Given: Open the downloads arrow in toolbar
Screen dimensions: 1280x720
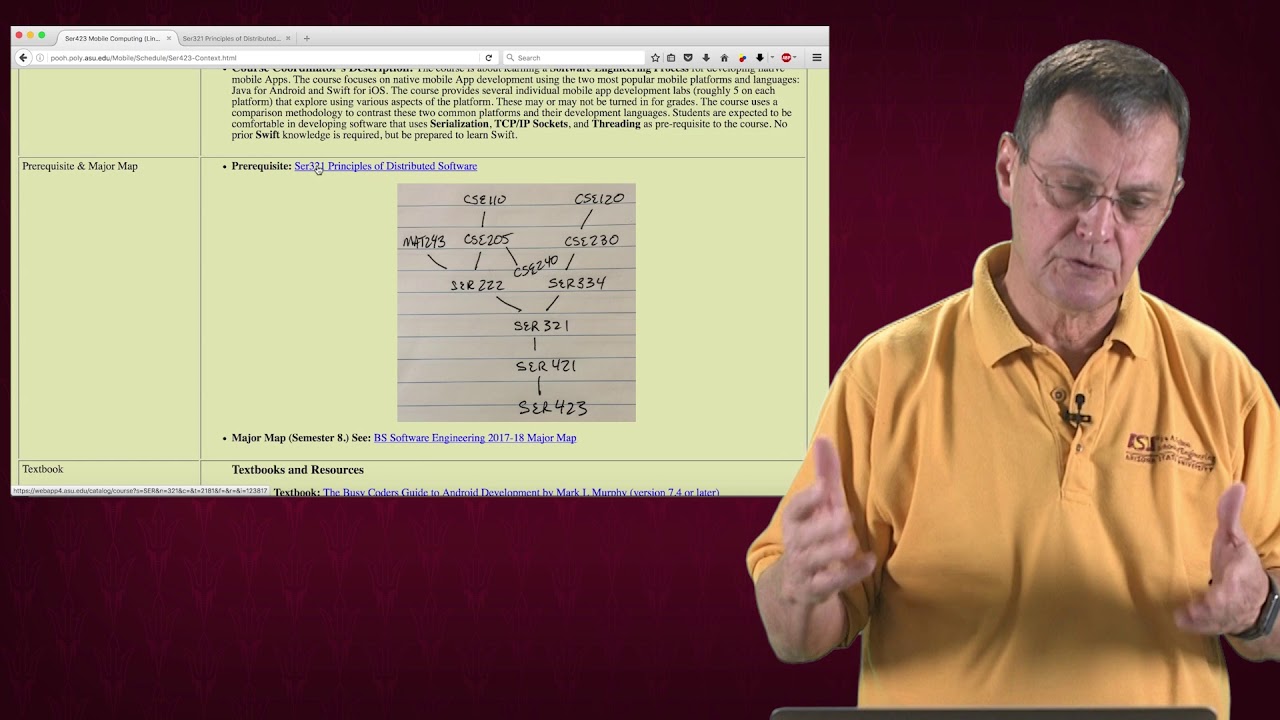Looking at the screenshot, I should click(706, 58).
